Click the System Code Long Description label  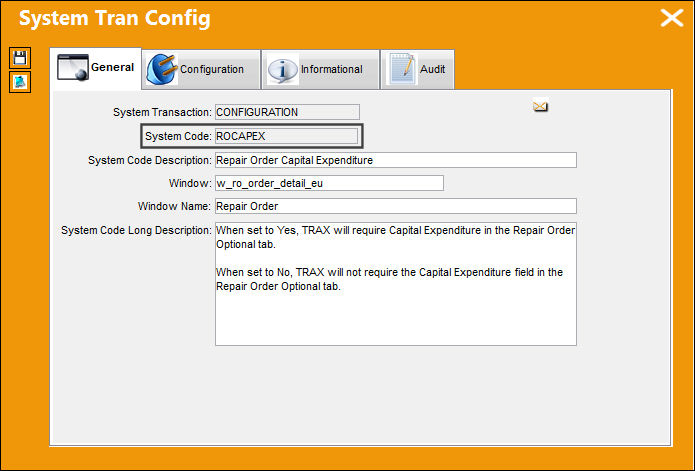click(137, 230)
